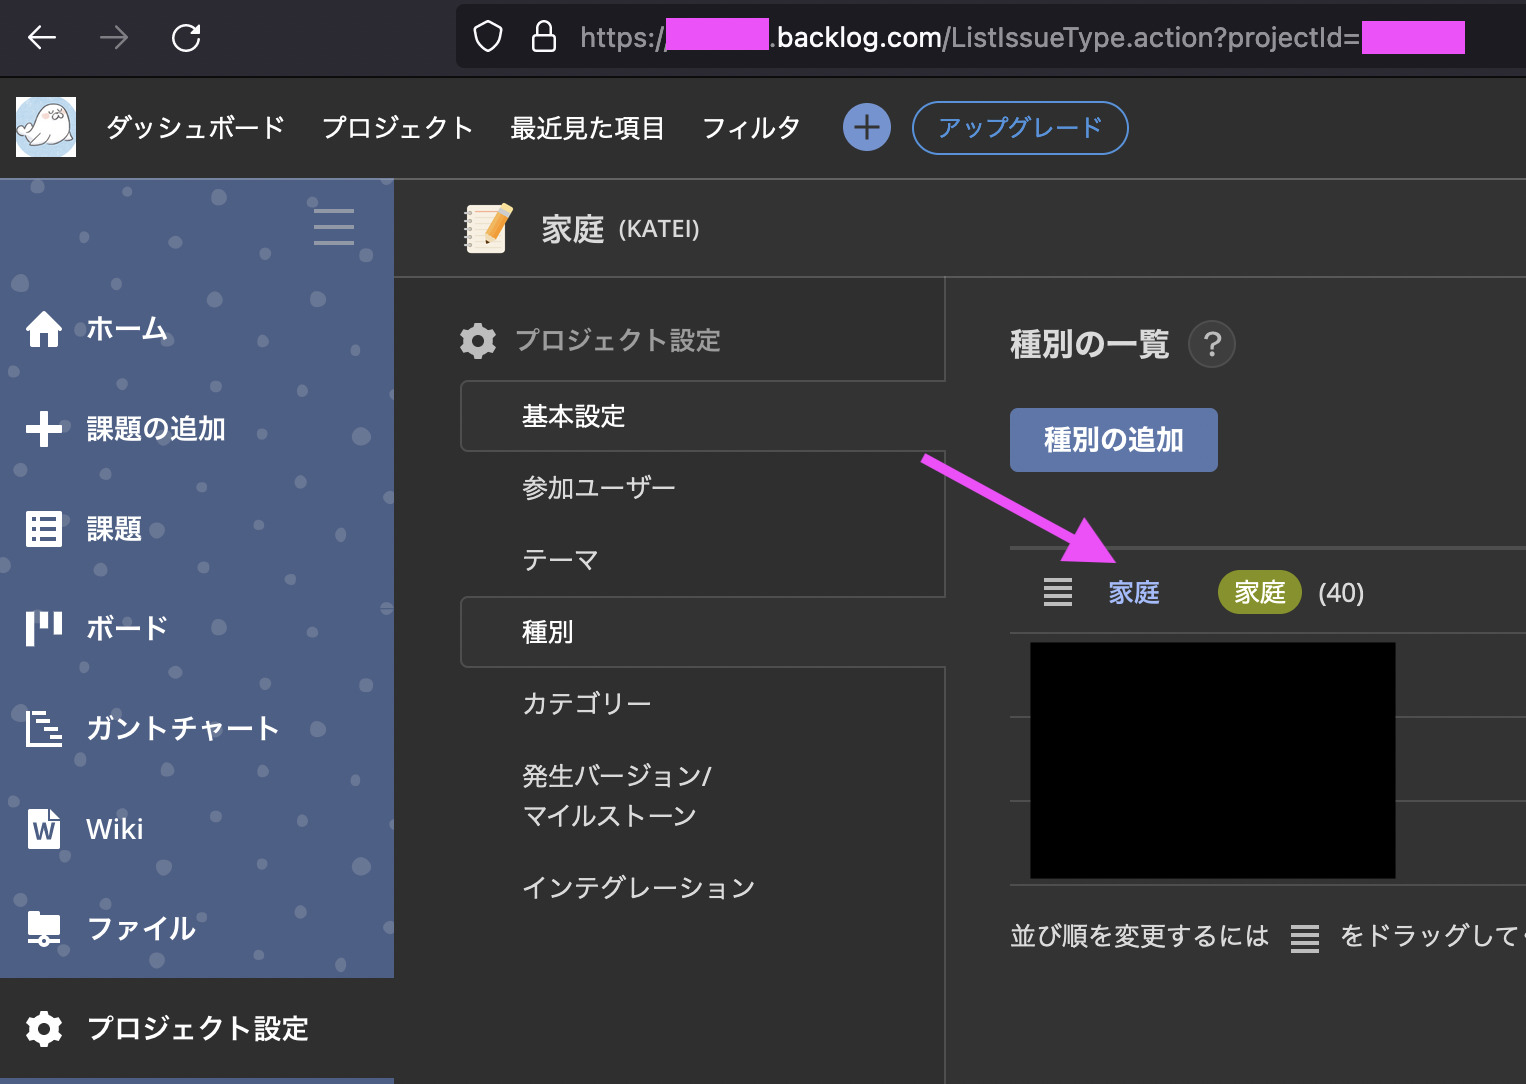Click the Wiki page icon
Screen dimensions: 1526x1084
[x=44, y=828]
